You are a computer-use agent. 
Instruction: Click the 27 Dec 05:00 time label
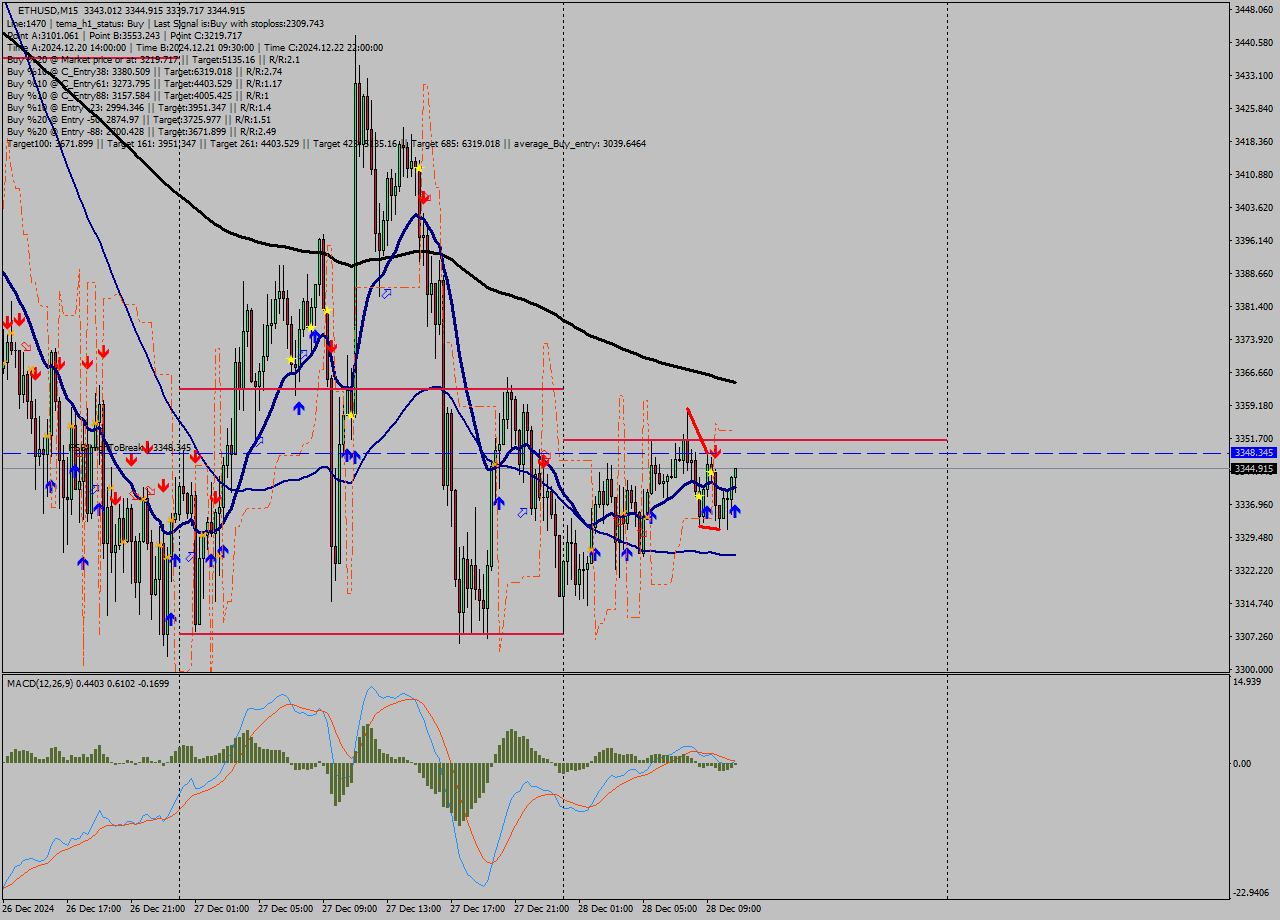point(285,909)
